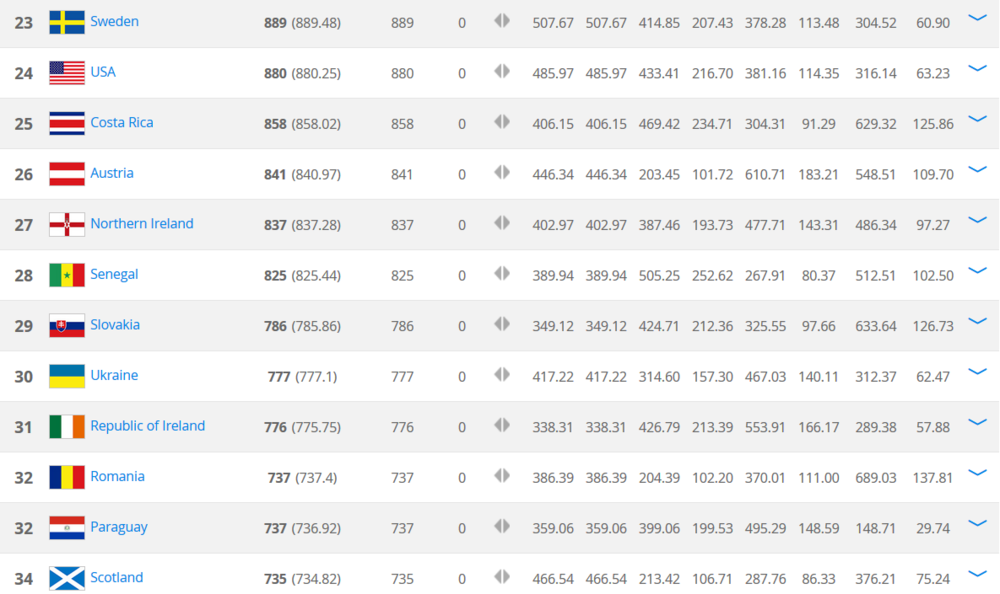The height and width of the screenshot is (594, 1000).
Task: Click the Austria rank movement arrows icon
Action: click(x=502, y=173)
